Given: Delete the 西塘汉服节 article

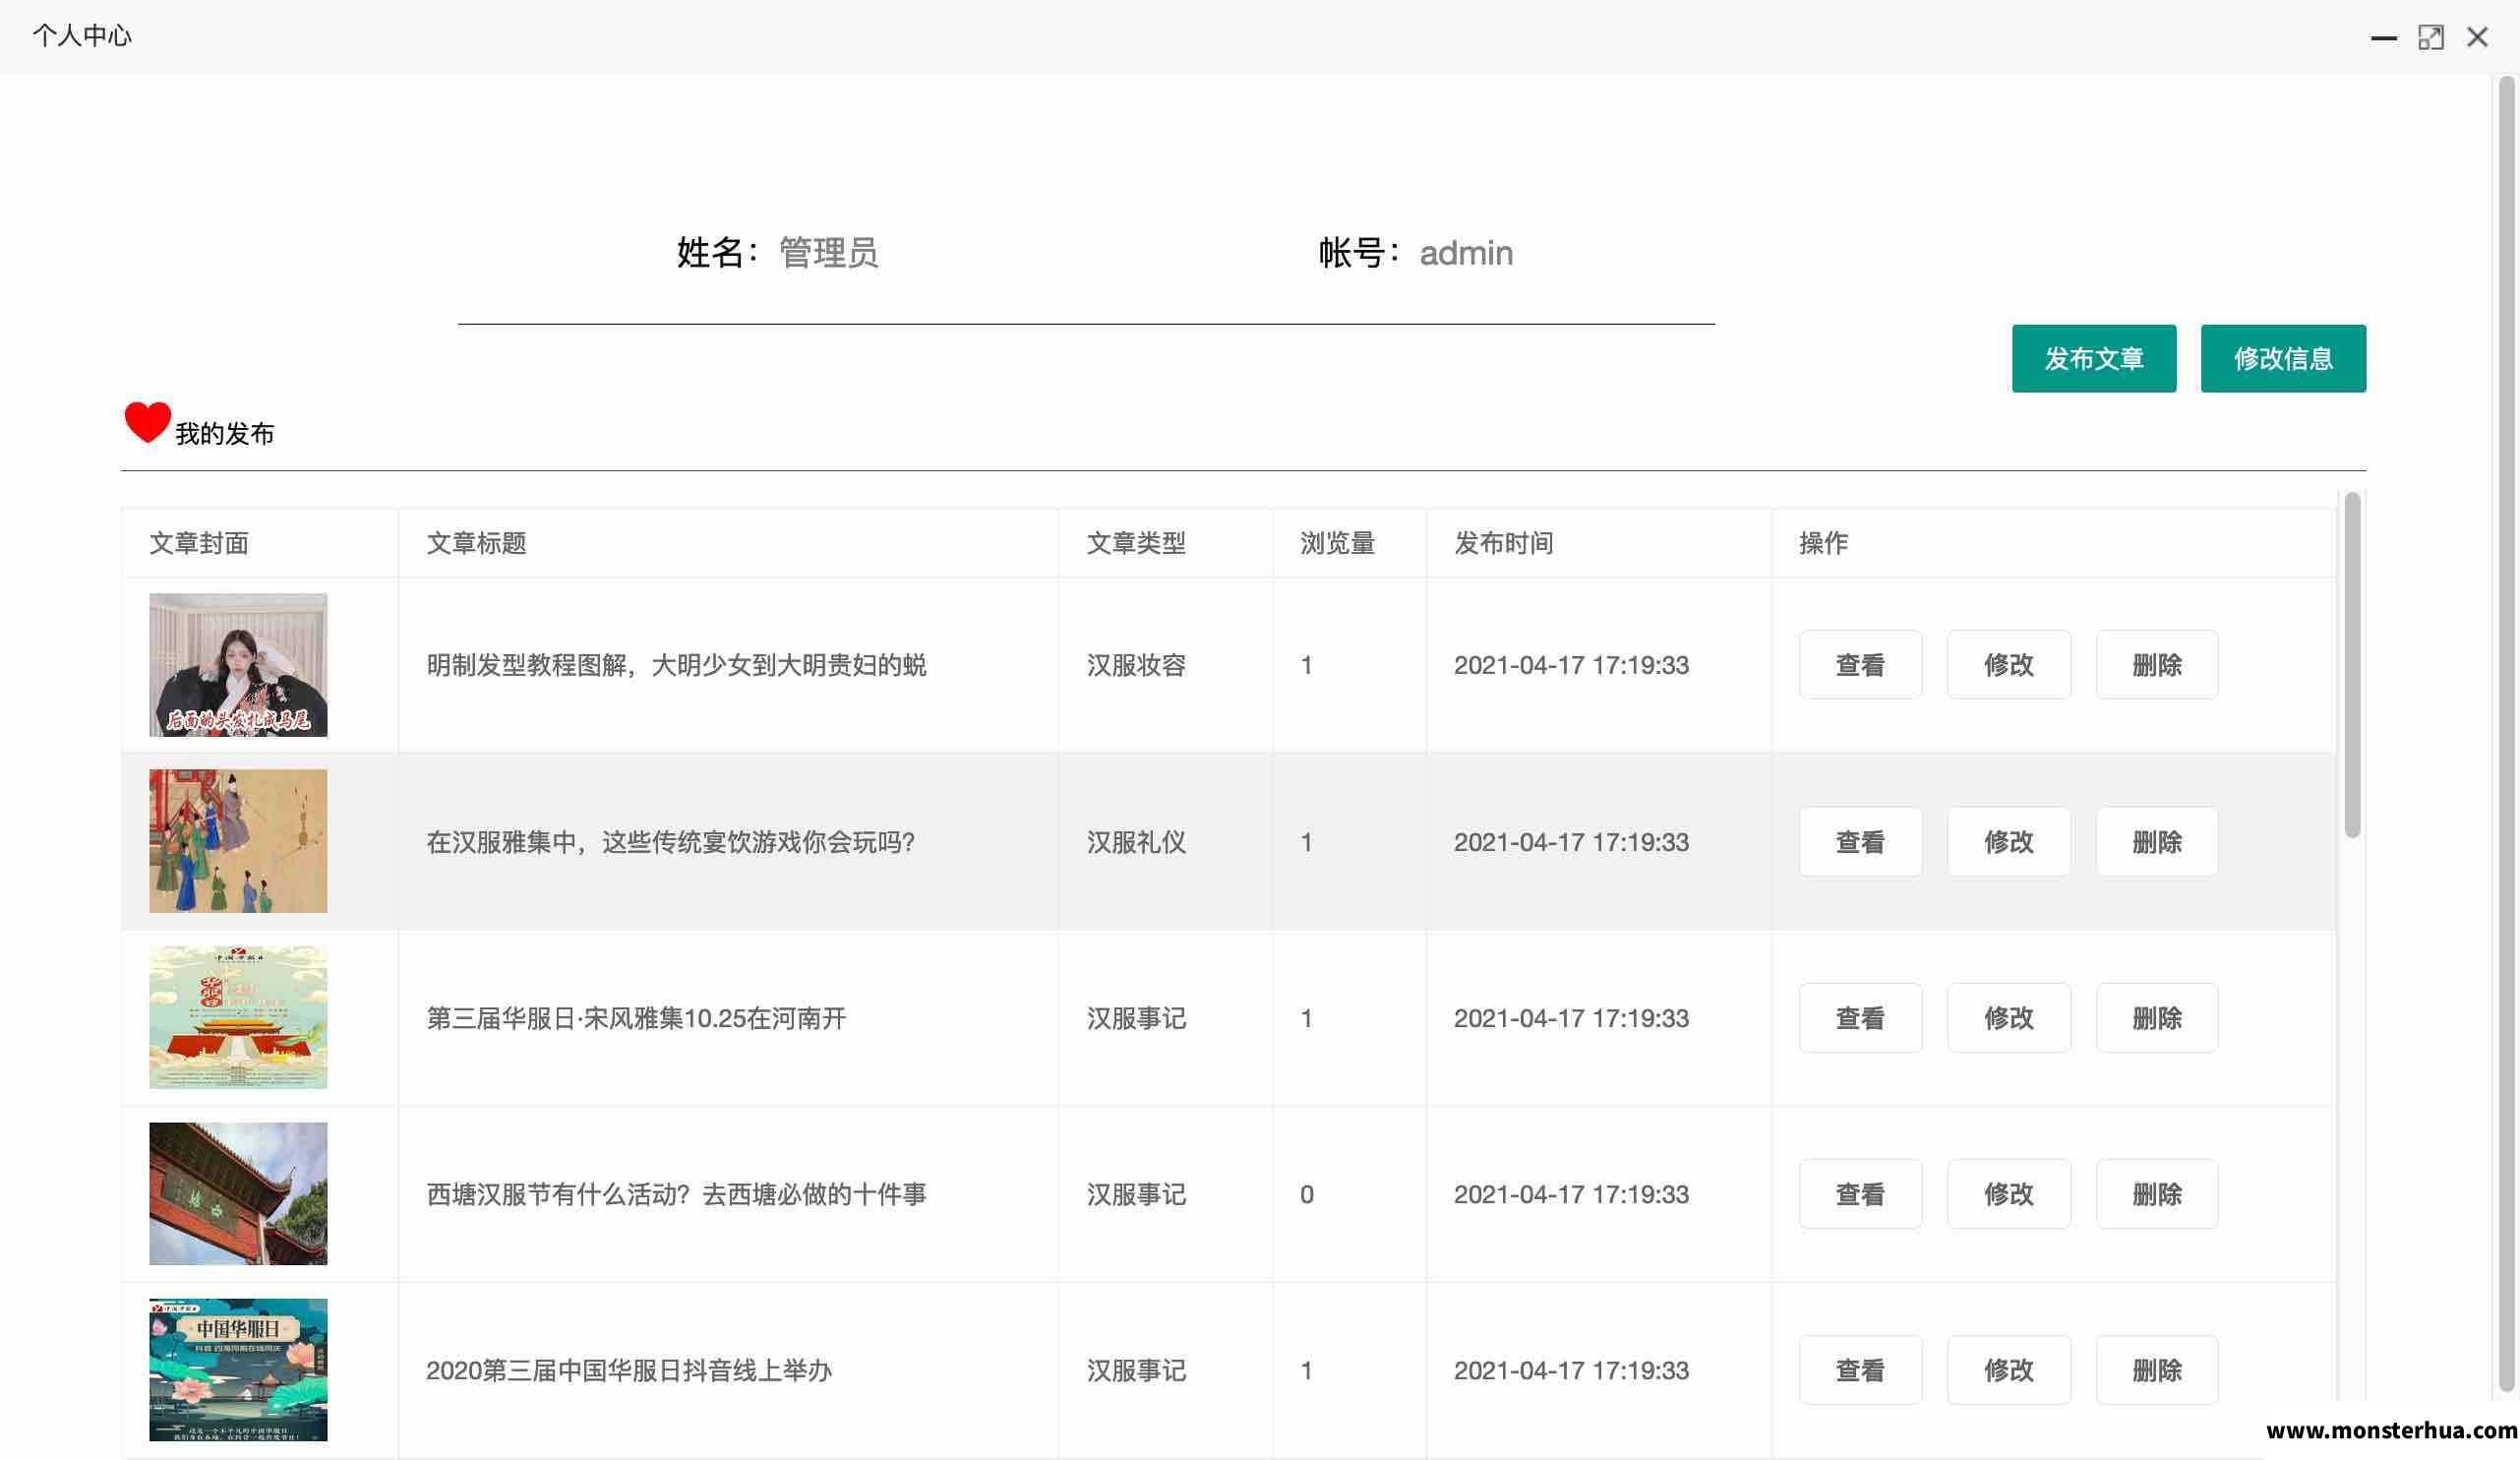Looking at the screenshot, I should coord(2157,1193).
